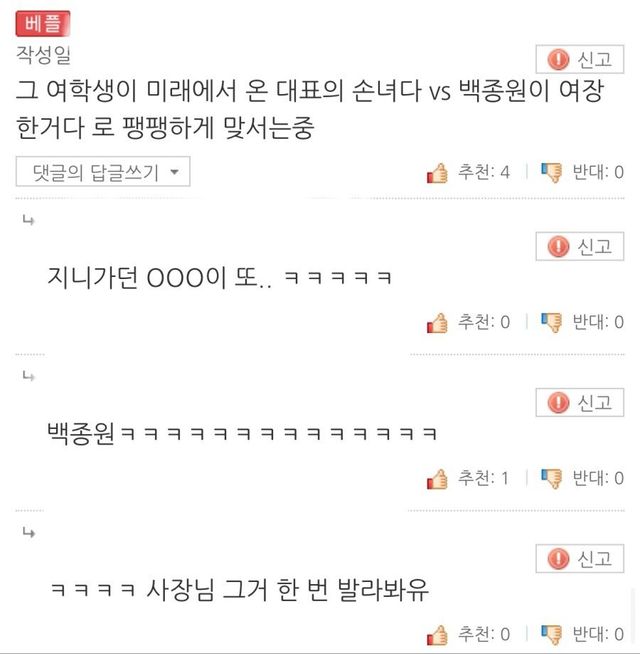This screenshot has width=640, height=654.
Task: Click thumbs-up icon on comment with 추천: 4
Action: coord(437,173)
